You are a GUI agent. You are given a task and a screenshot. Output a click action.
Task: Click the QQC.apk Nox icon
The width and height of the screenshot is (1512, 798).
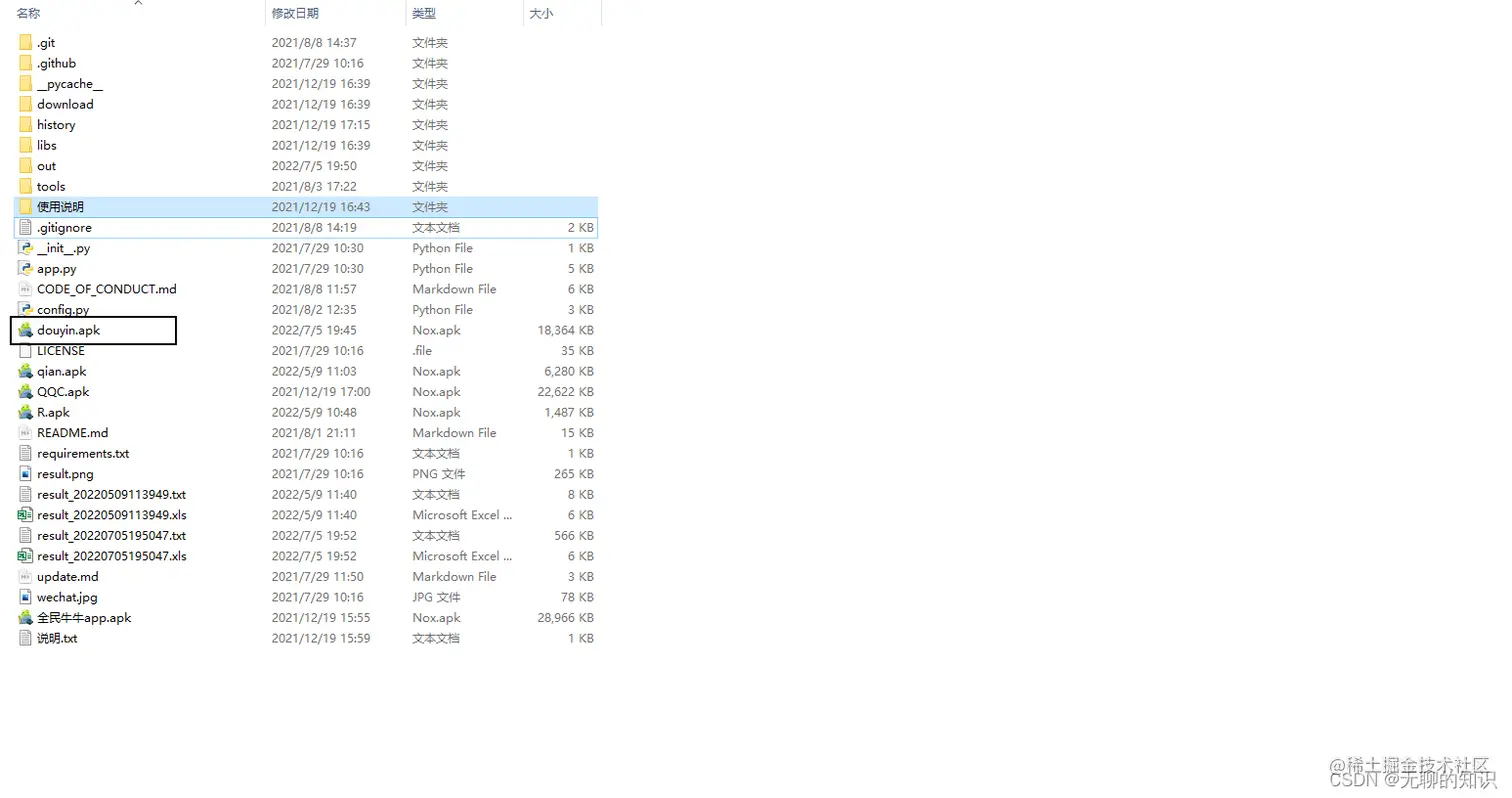pos(26,392)
